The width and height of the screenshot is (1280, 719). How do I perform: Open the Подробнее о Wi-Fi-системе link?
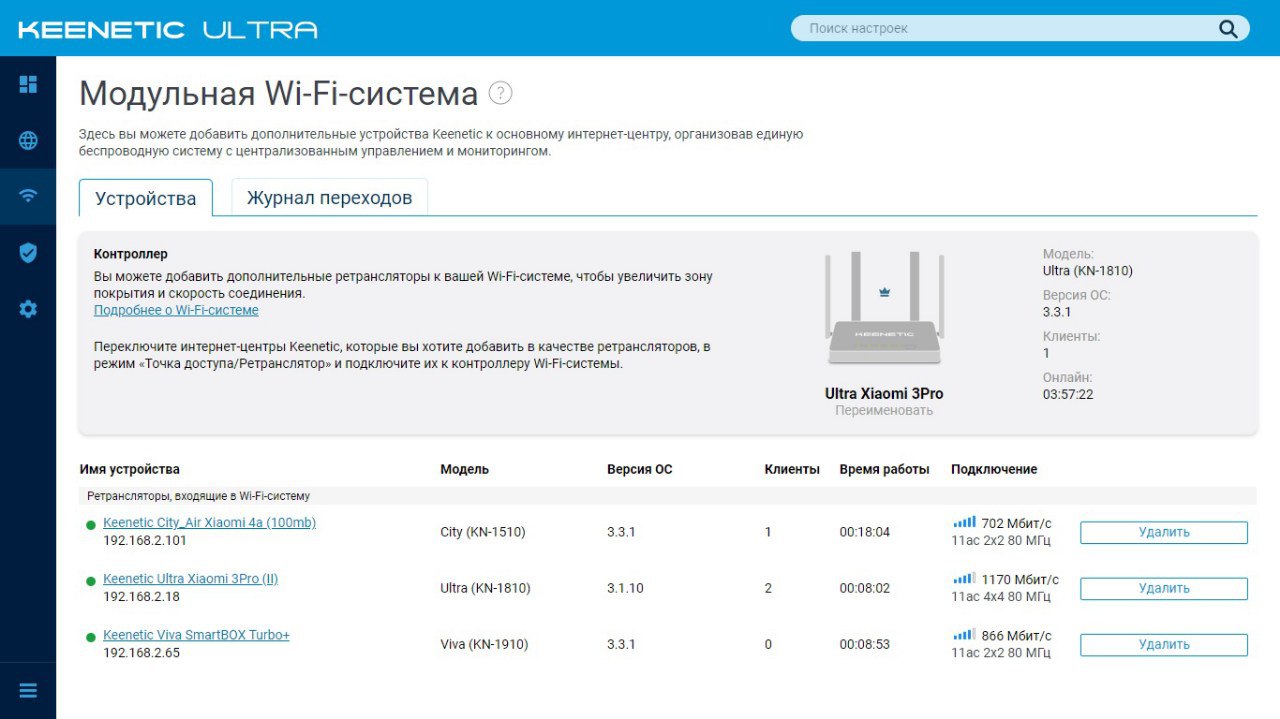pyautogui.click(x=176, y=310)
